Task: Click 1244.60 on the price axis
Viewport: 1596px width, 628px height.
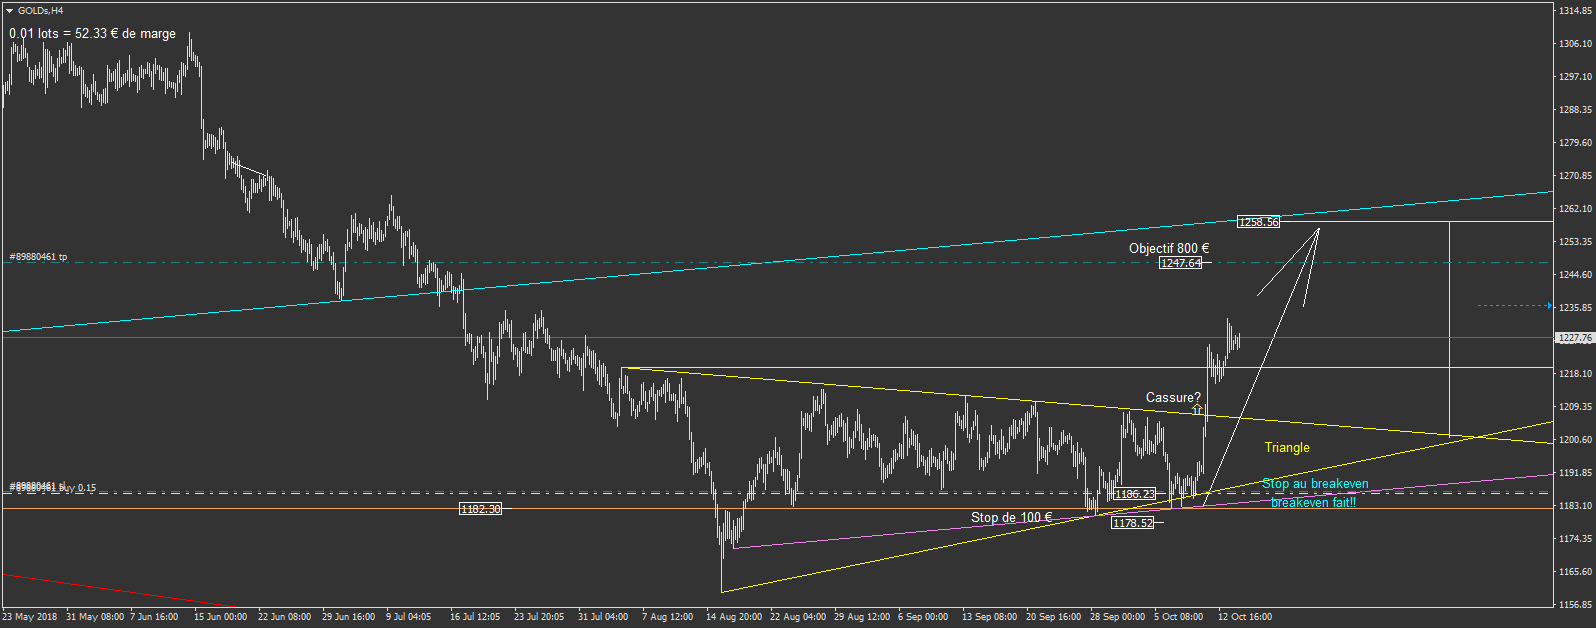Action: [1575, 275]
